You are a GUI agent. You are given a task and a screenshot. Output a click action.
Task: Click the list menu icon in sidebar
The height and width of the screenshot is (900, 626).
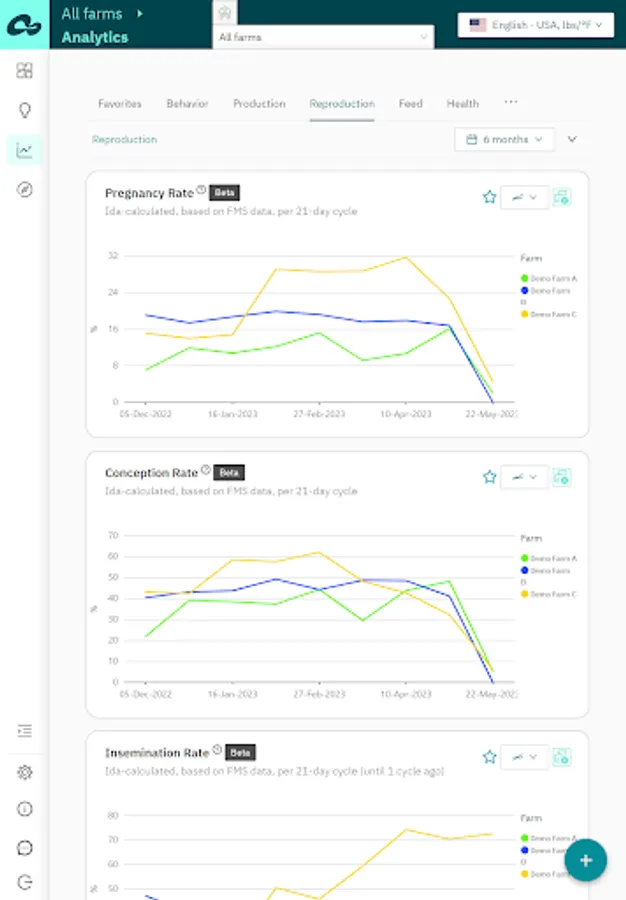coord(25,731)
